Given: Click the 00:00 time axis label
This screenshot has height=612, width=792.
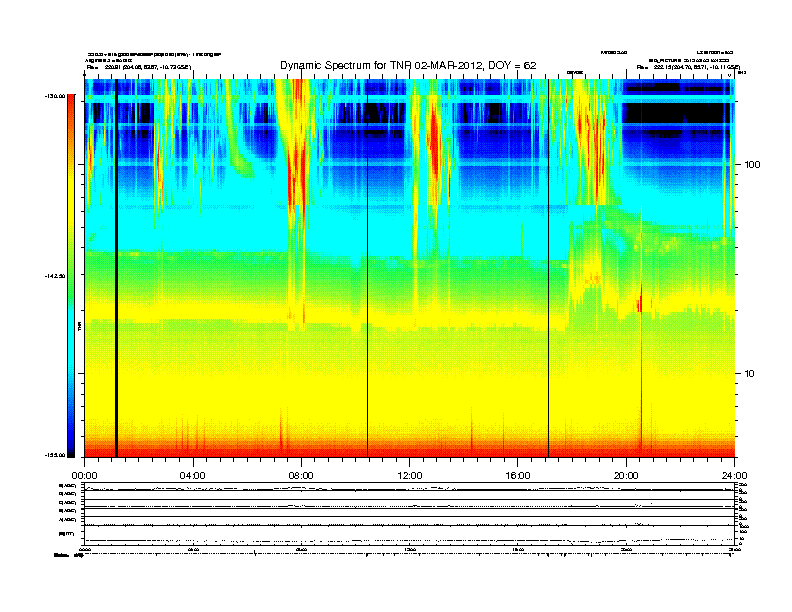Looking at the screenshot, I should coord(84,476).
